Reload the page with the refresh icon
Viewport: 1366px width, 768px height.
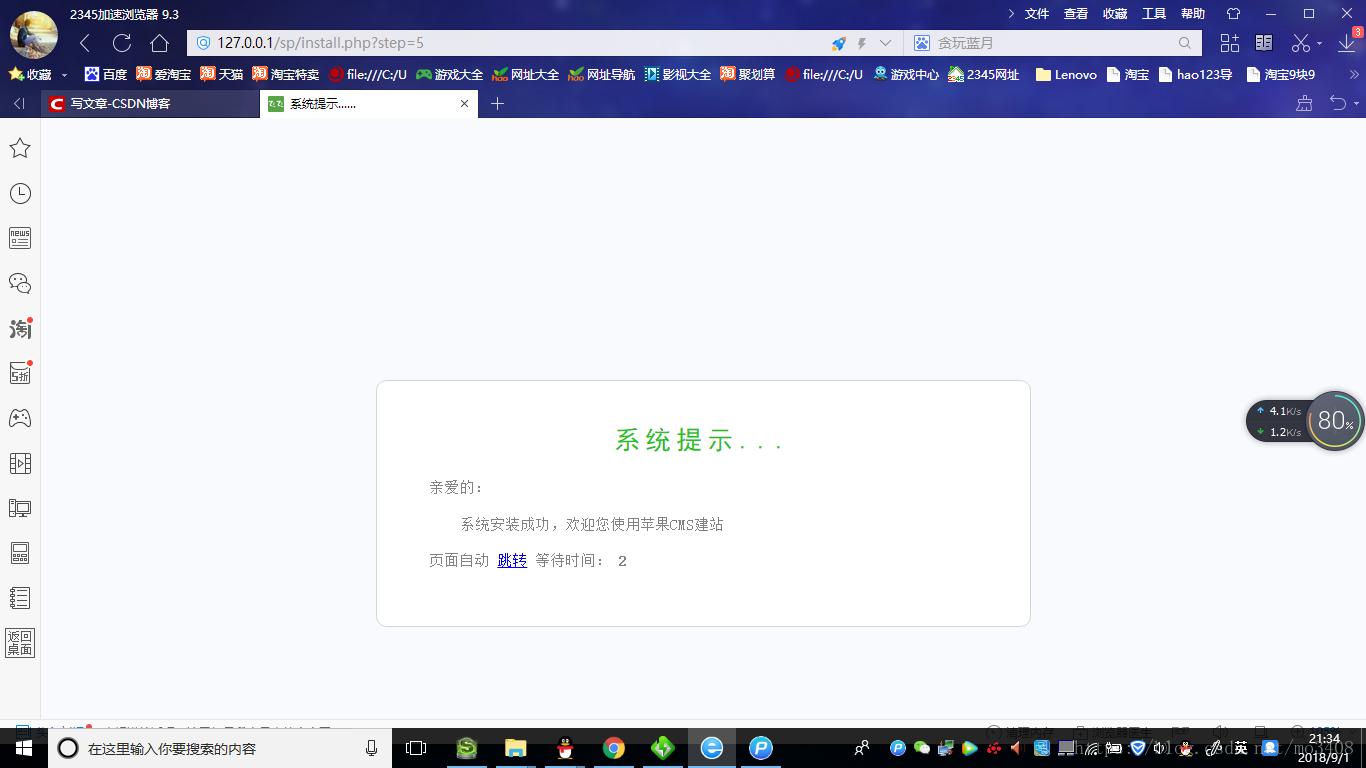[x=122, y=43]
